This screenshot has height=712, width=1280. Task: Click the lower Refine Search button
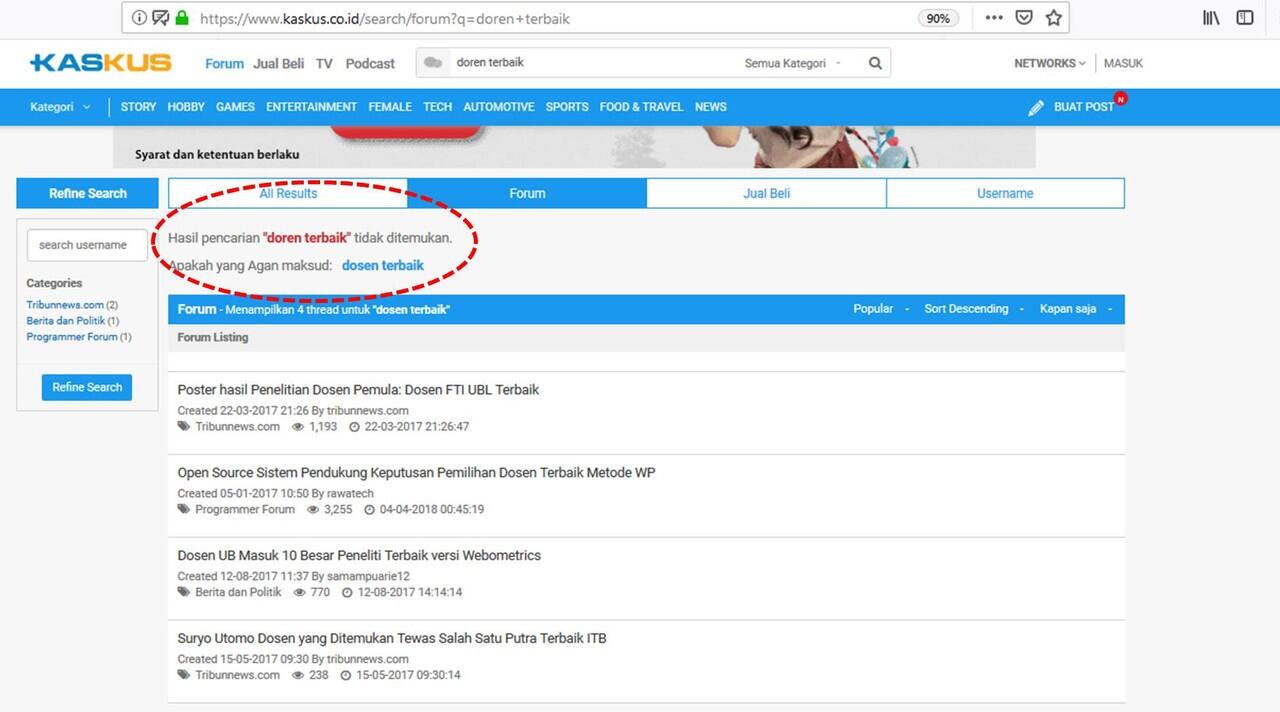coord(87,387)
